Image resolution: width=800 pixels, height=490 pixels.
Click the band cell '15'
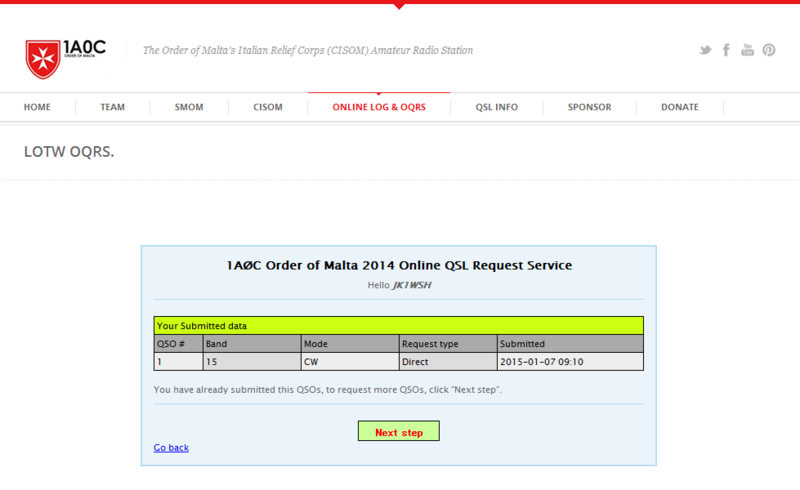point(252,361)
